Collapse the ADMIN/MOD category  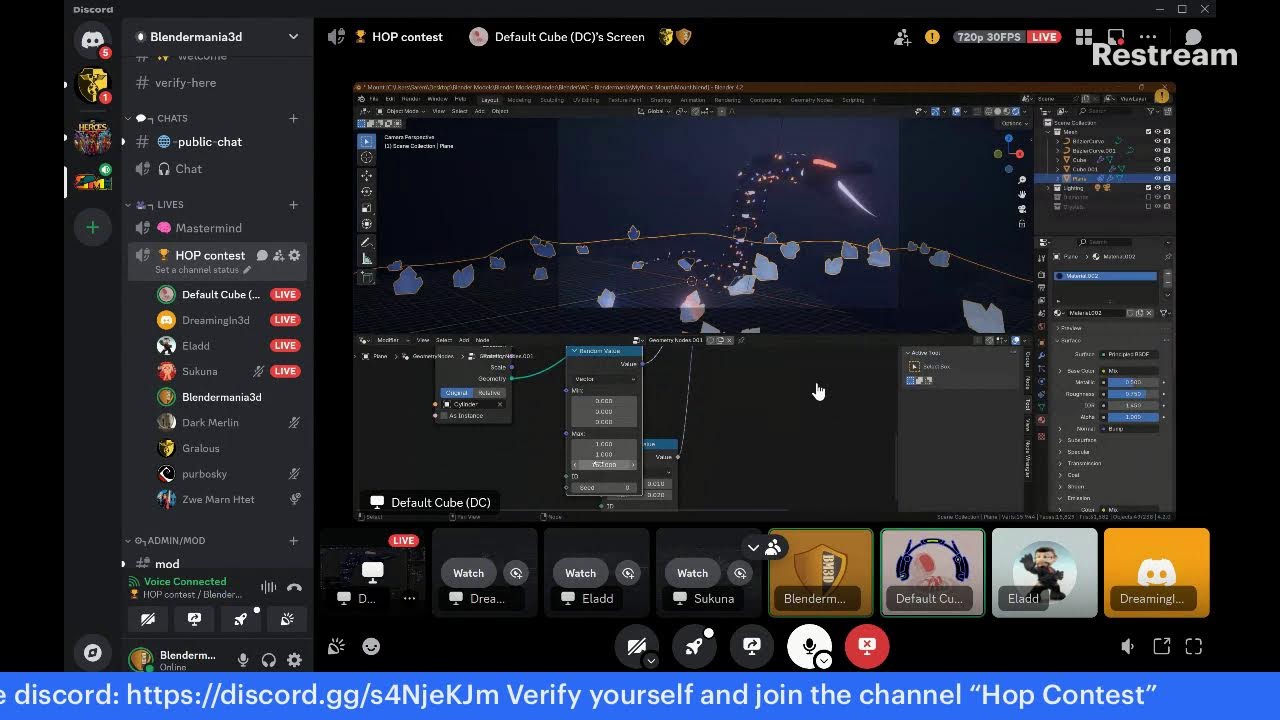[172, 540]
